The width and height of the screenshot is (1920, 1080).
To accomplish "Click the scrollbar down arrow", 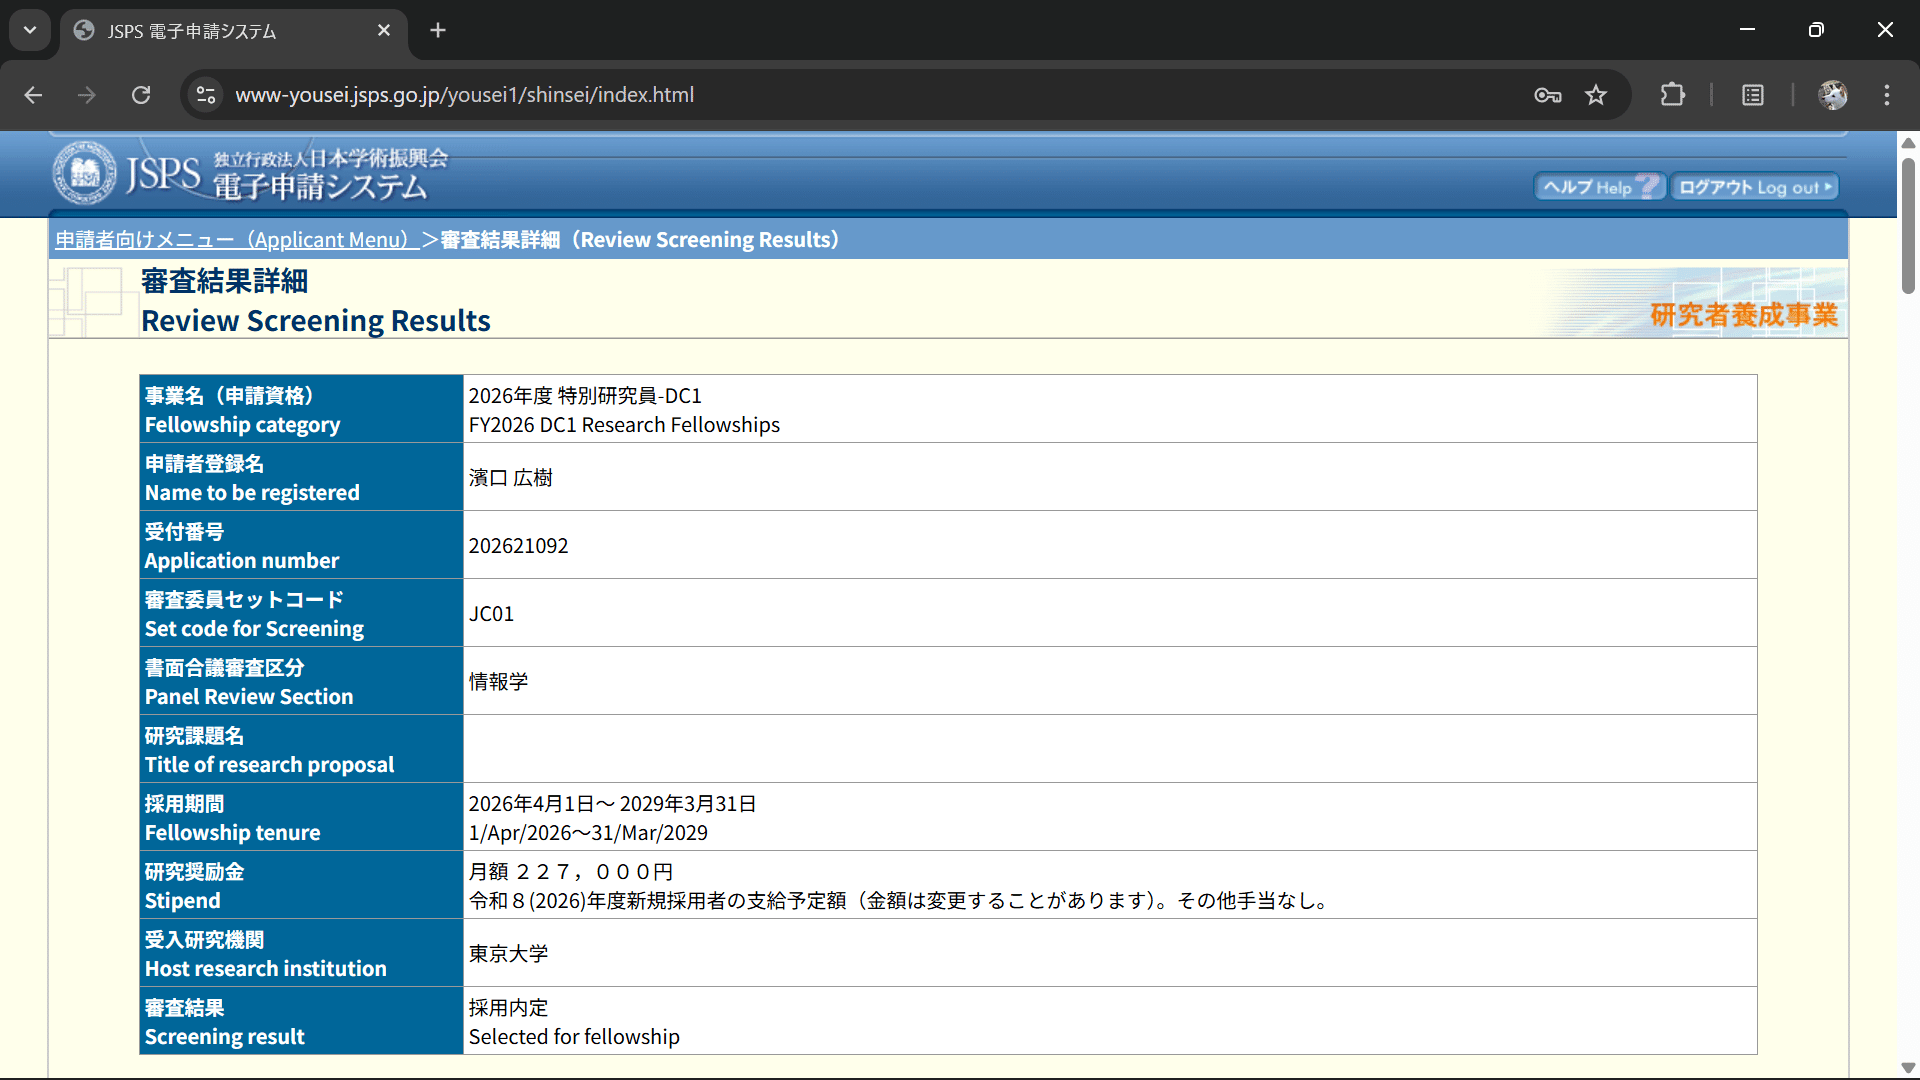I will 1908,1067.
